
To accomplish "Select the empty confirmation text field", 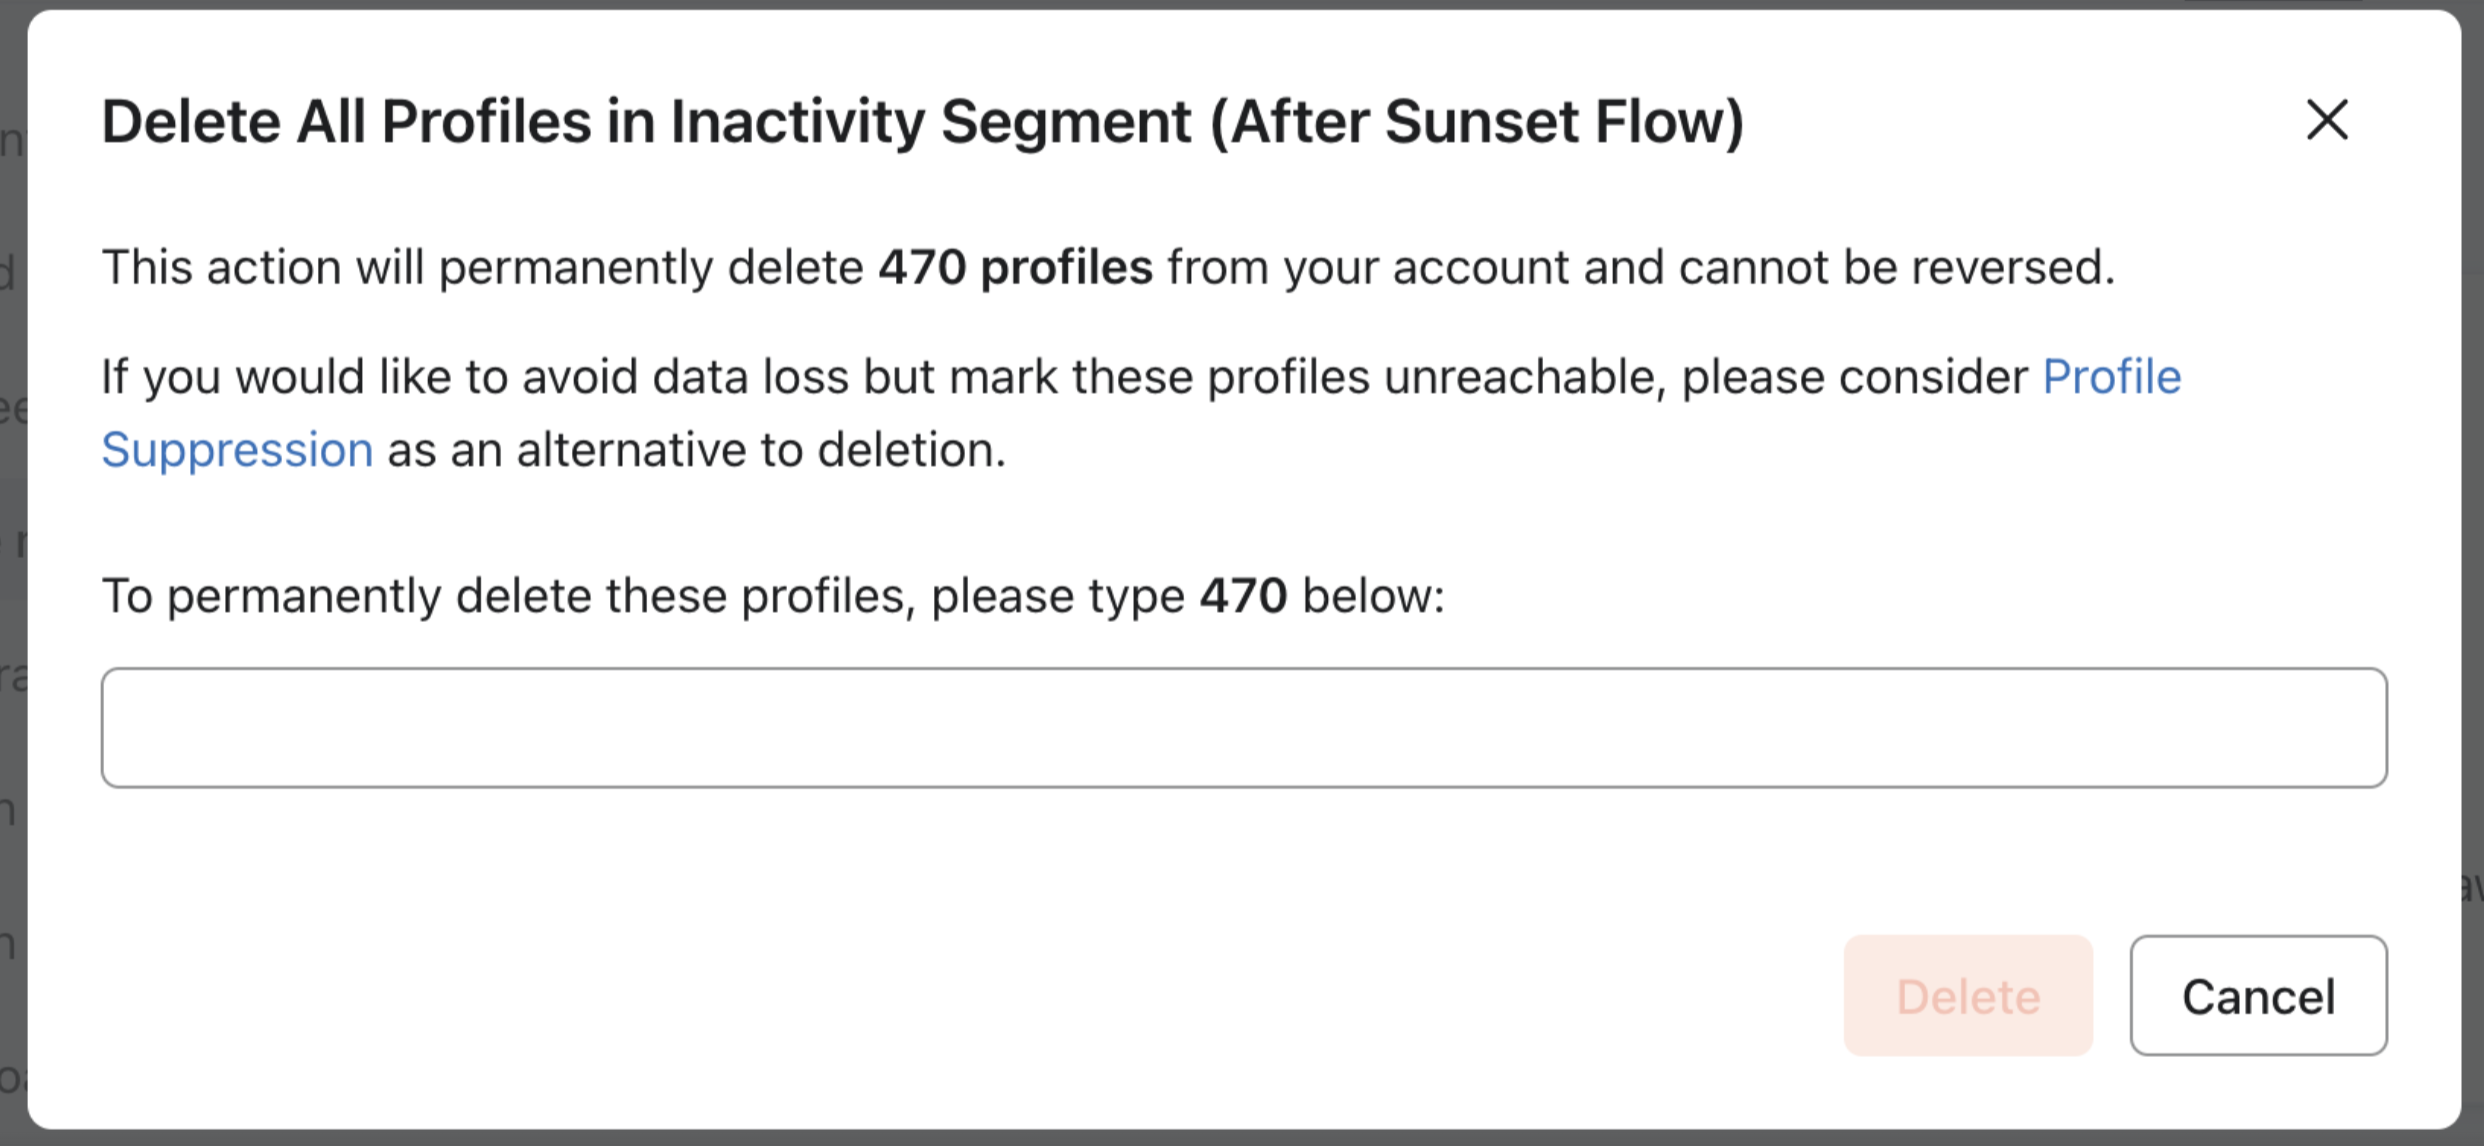I will coord(1243,727).
